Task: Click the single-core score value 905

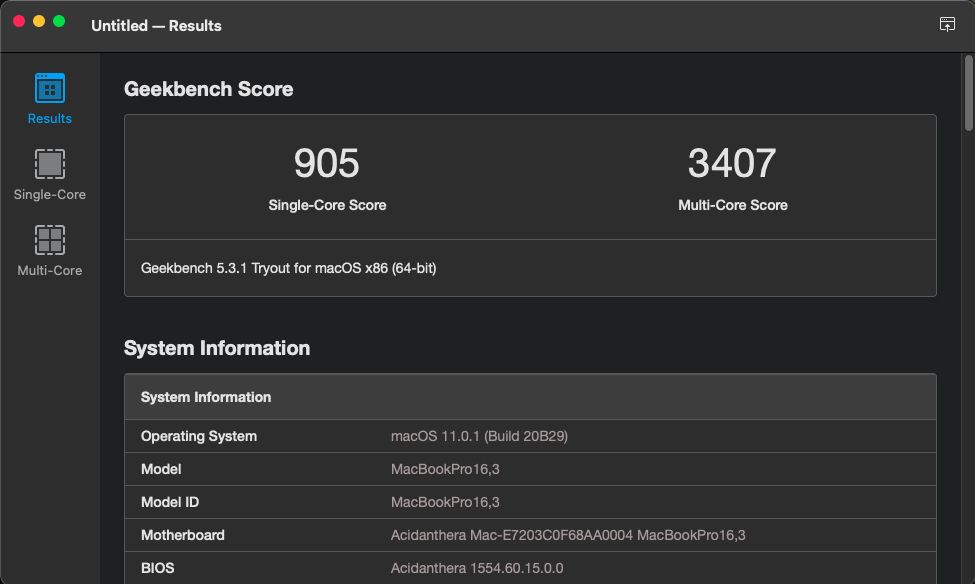Action: coord(326,163)
